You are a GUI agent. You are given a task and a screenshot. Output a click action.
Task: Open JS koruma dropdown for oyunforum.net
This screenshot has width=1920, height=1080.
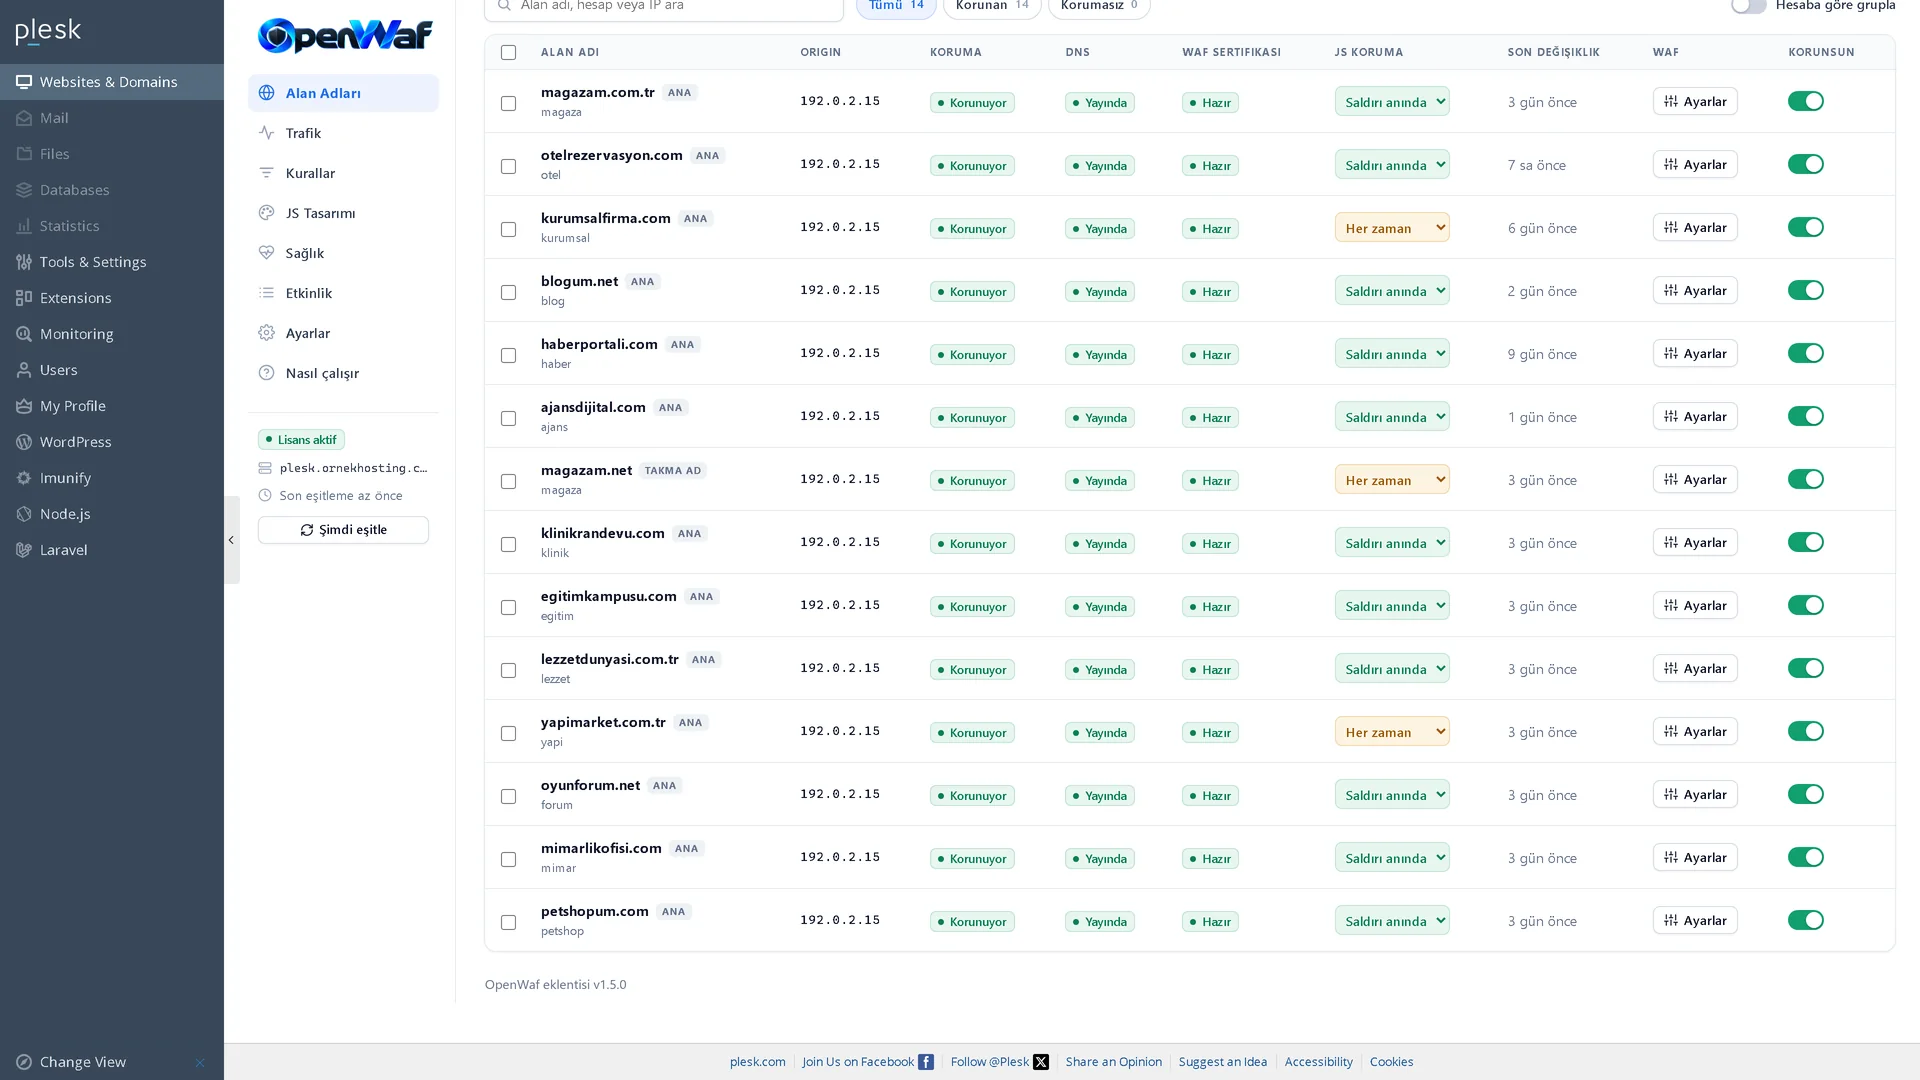(x=1392, y=794)
